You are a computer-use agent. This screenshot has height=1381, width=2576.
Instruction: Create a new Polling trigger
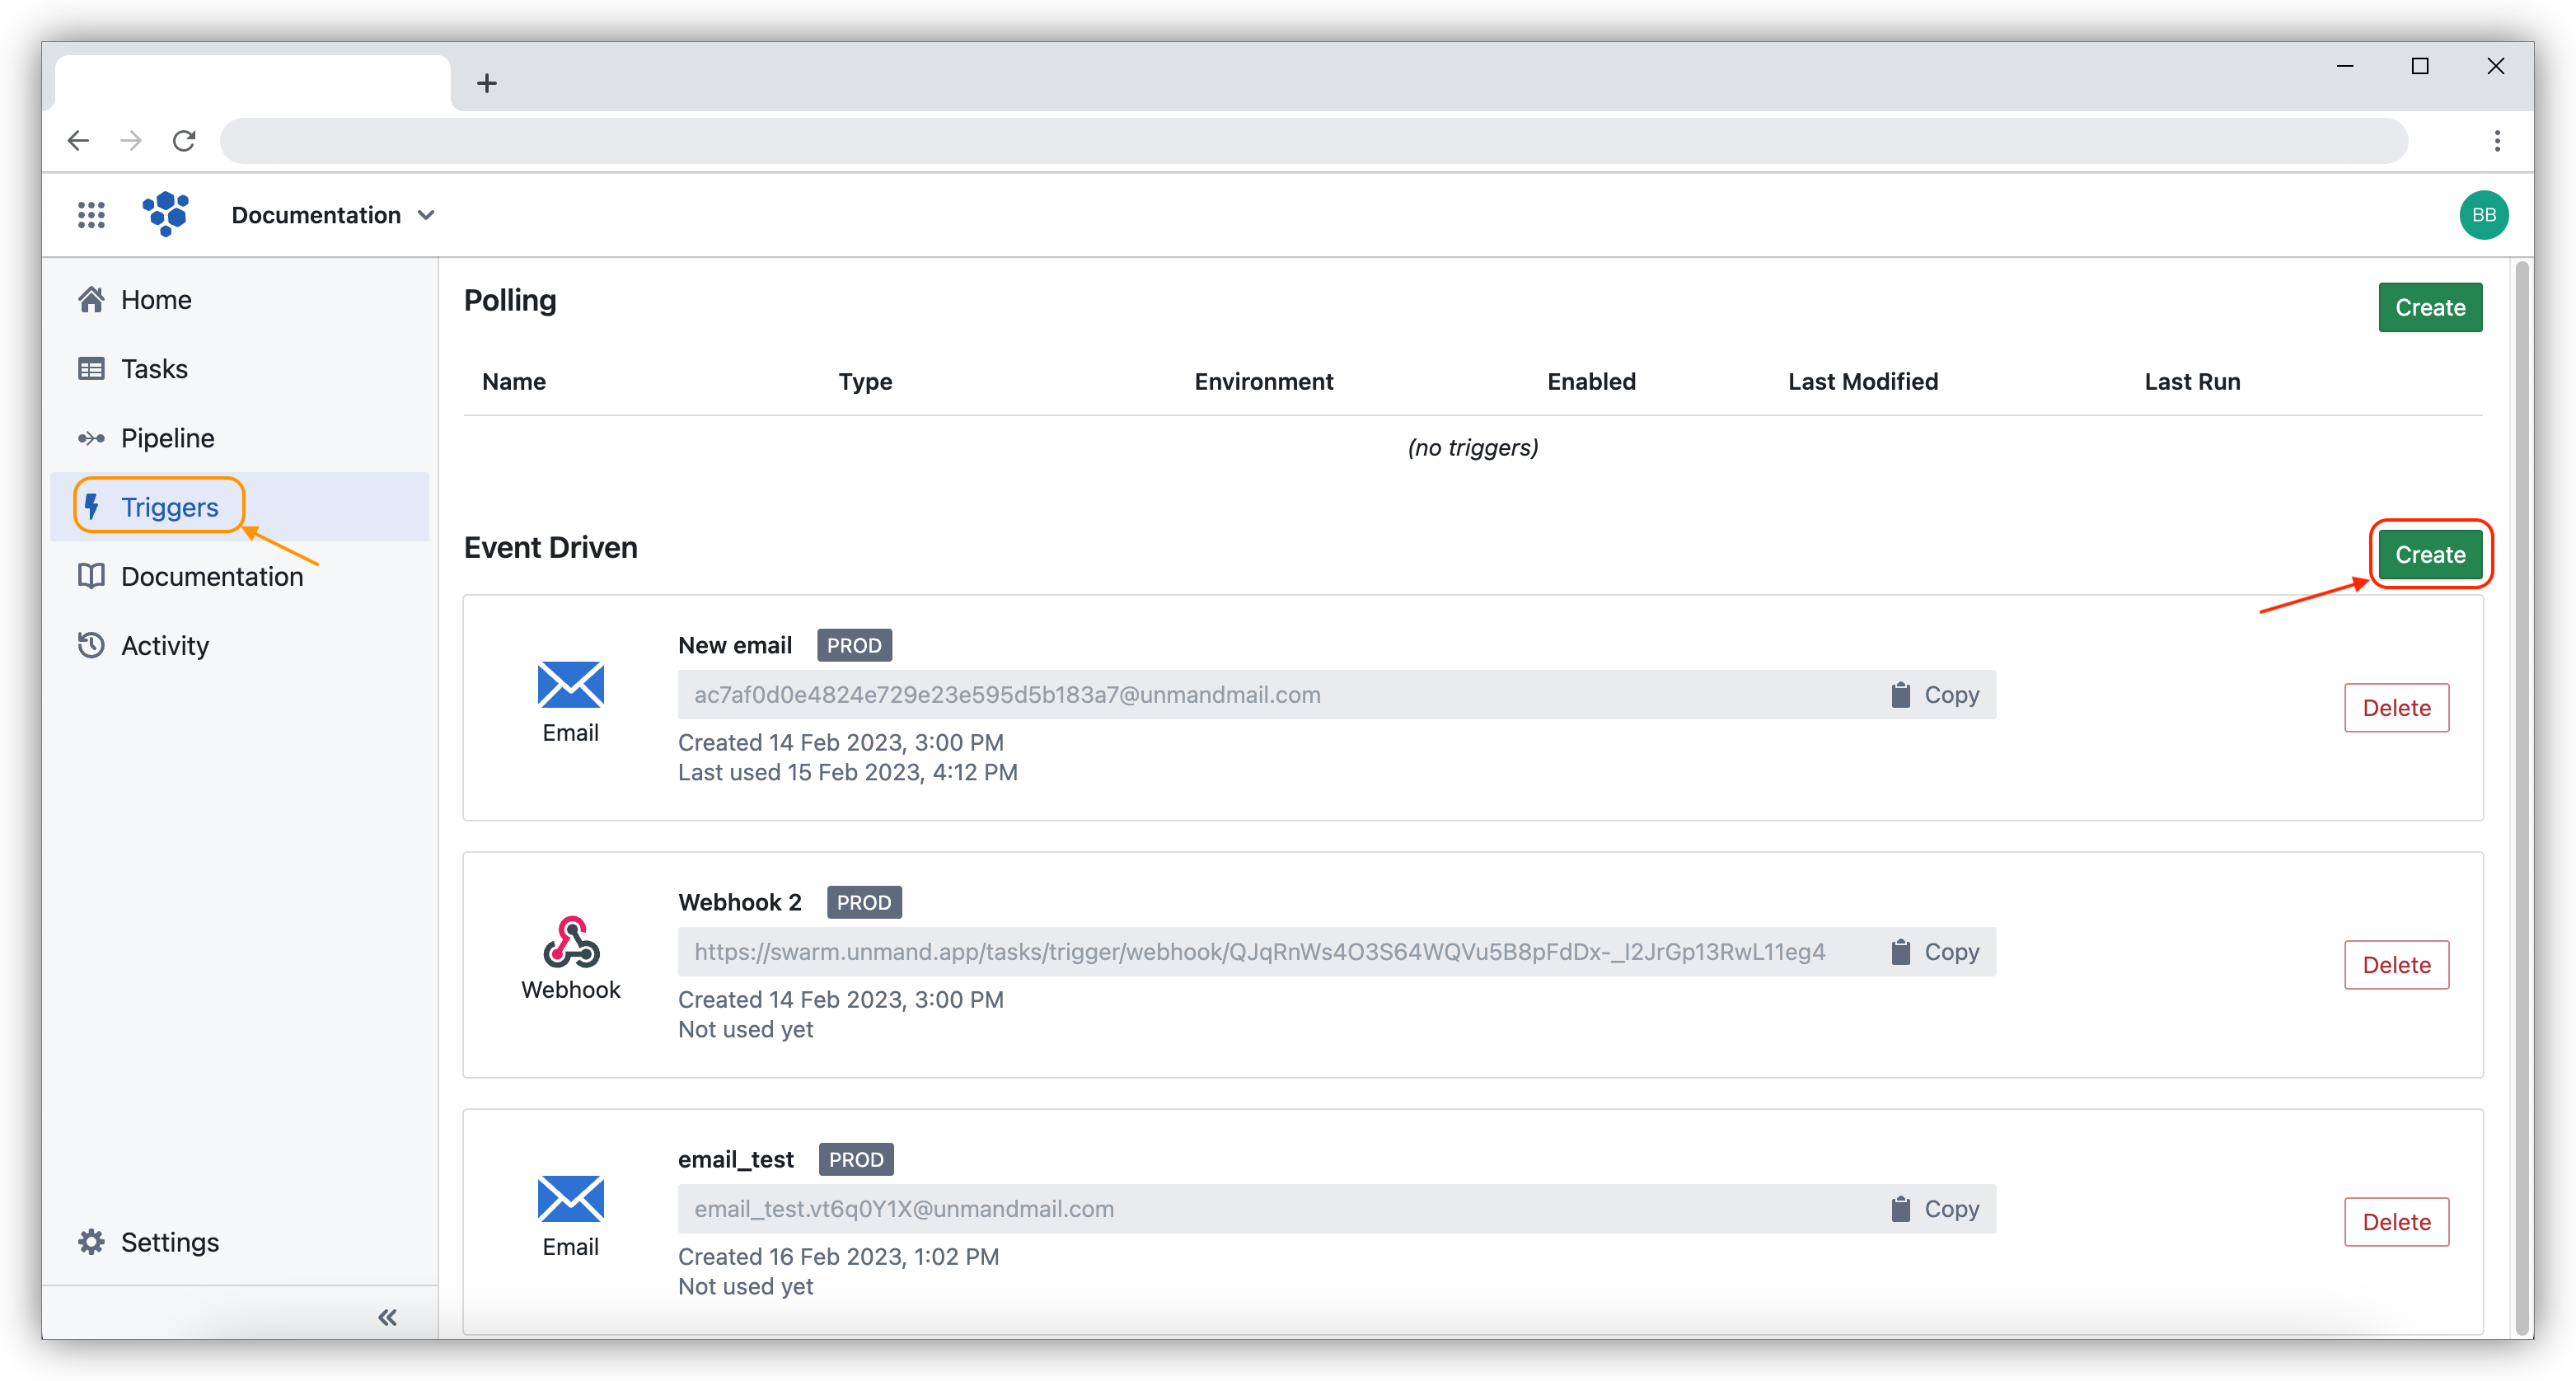2429,307
